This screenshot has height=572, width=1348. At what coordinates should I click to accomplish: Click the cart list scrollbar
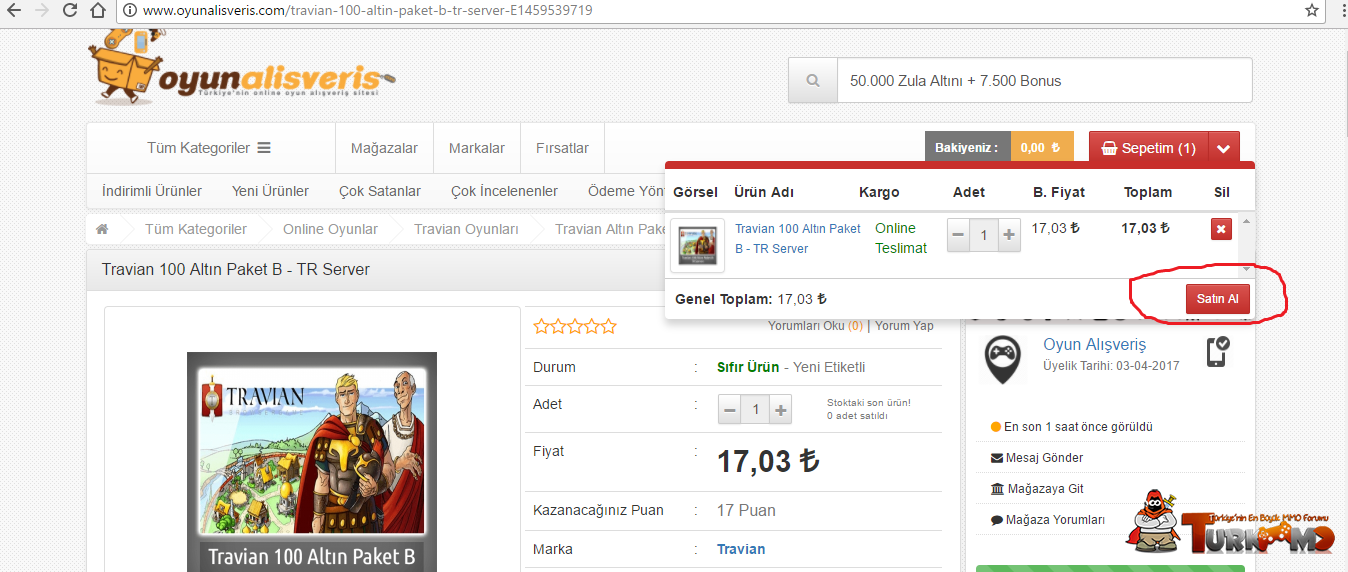(1245, 245)
